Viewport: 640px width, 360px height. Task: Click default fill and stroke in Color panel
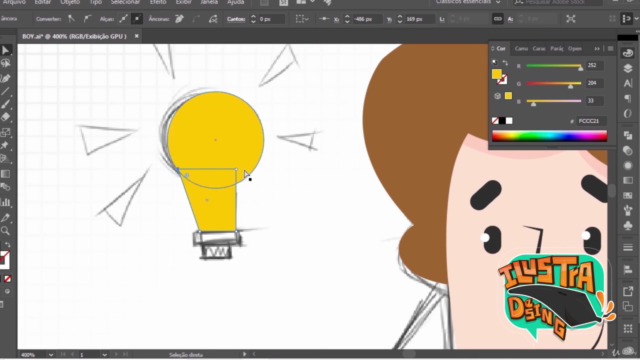(x=495, y=62)
